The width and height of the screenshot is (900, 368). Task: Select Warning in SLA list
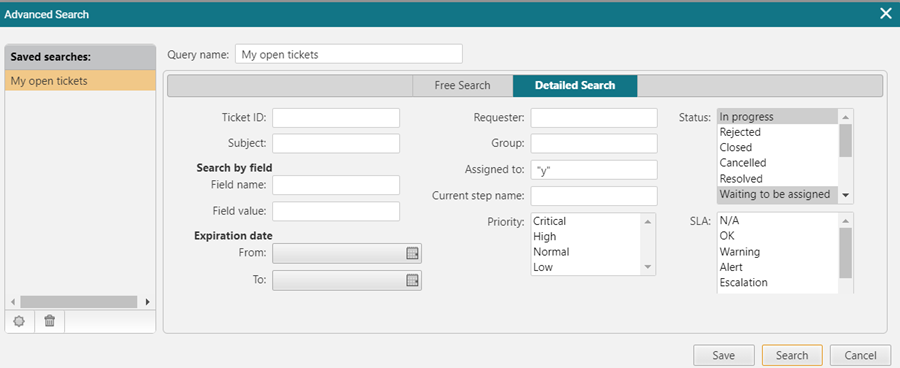[x=778, y=251]
